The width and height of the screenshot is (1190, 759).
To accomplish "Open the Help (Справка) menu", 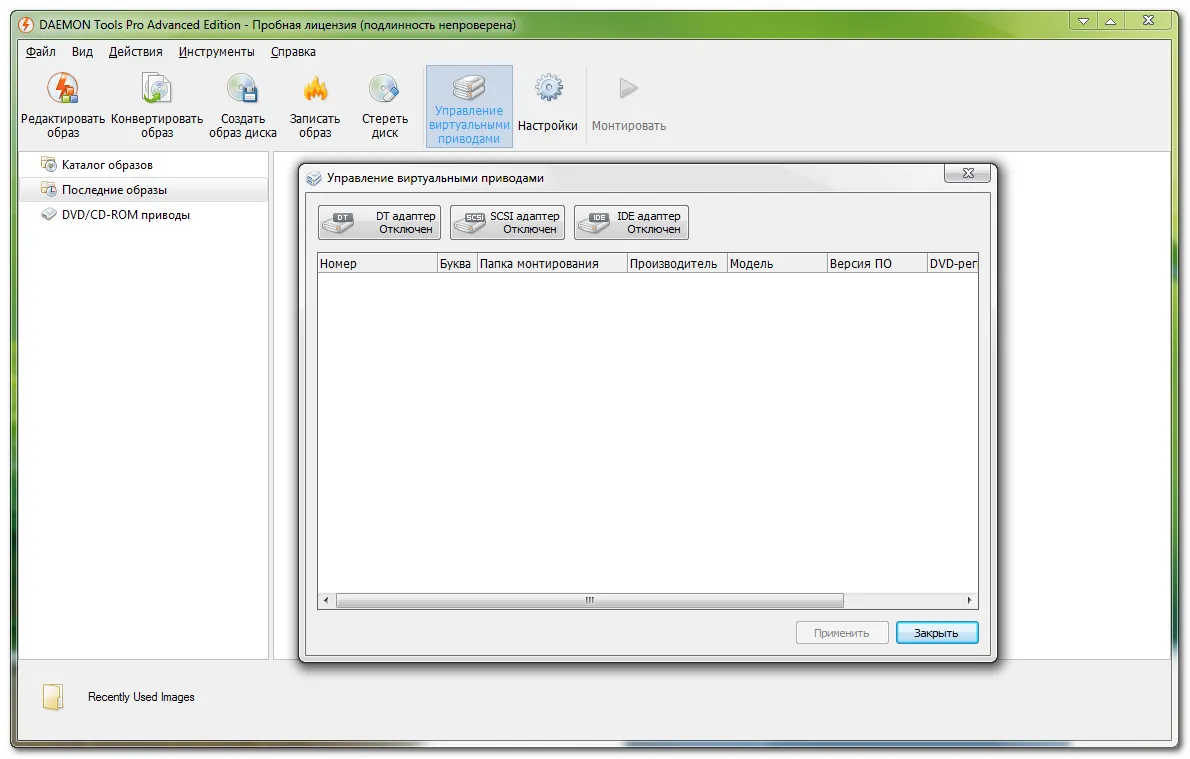I will click(x=293, y=52).
